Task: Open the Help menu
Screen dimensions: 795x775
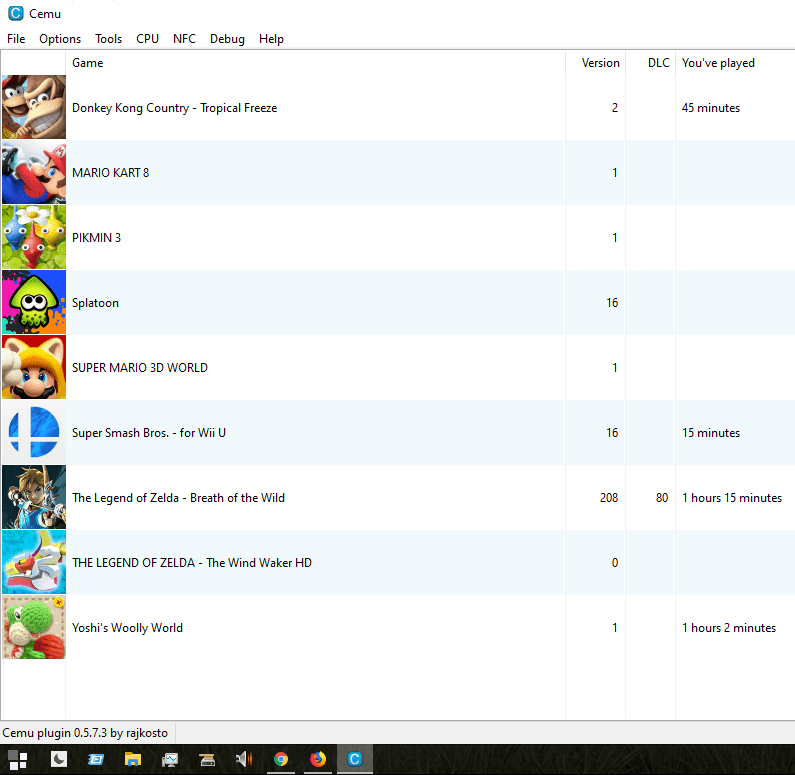Action: (271, 39)
